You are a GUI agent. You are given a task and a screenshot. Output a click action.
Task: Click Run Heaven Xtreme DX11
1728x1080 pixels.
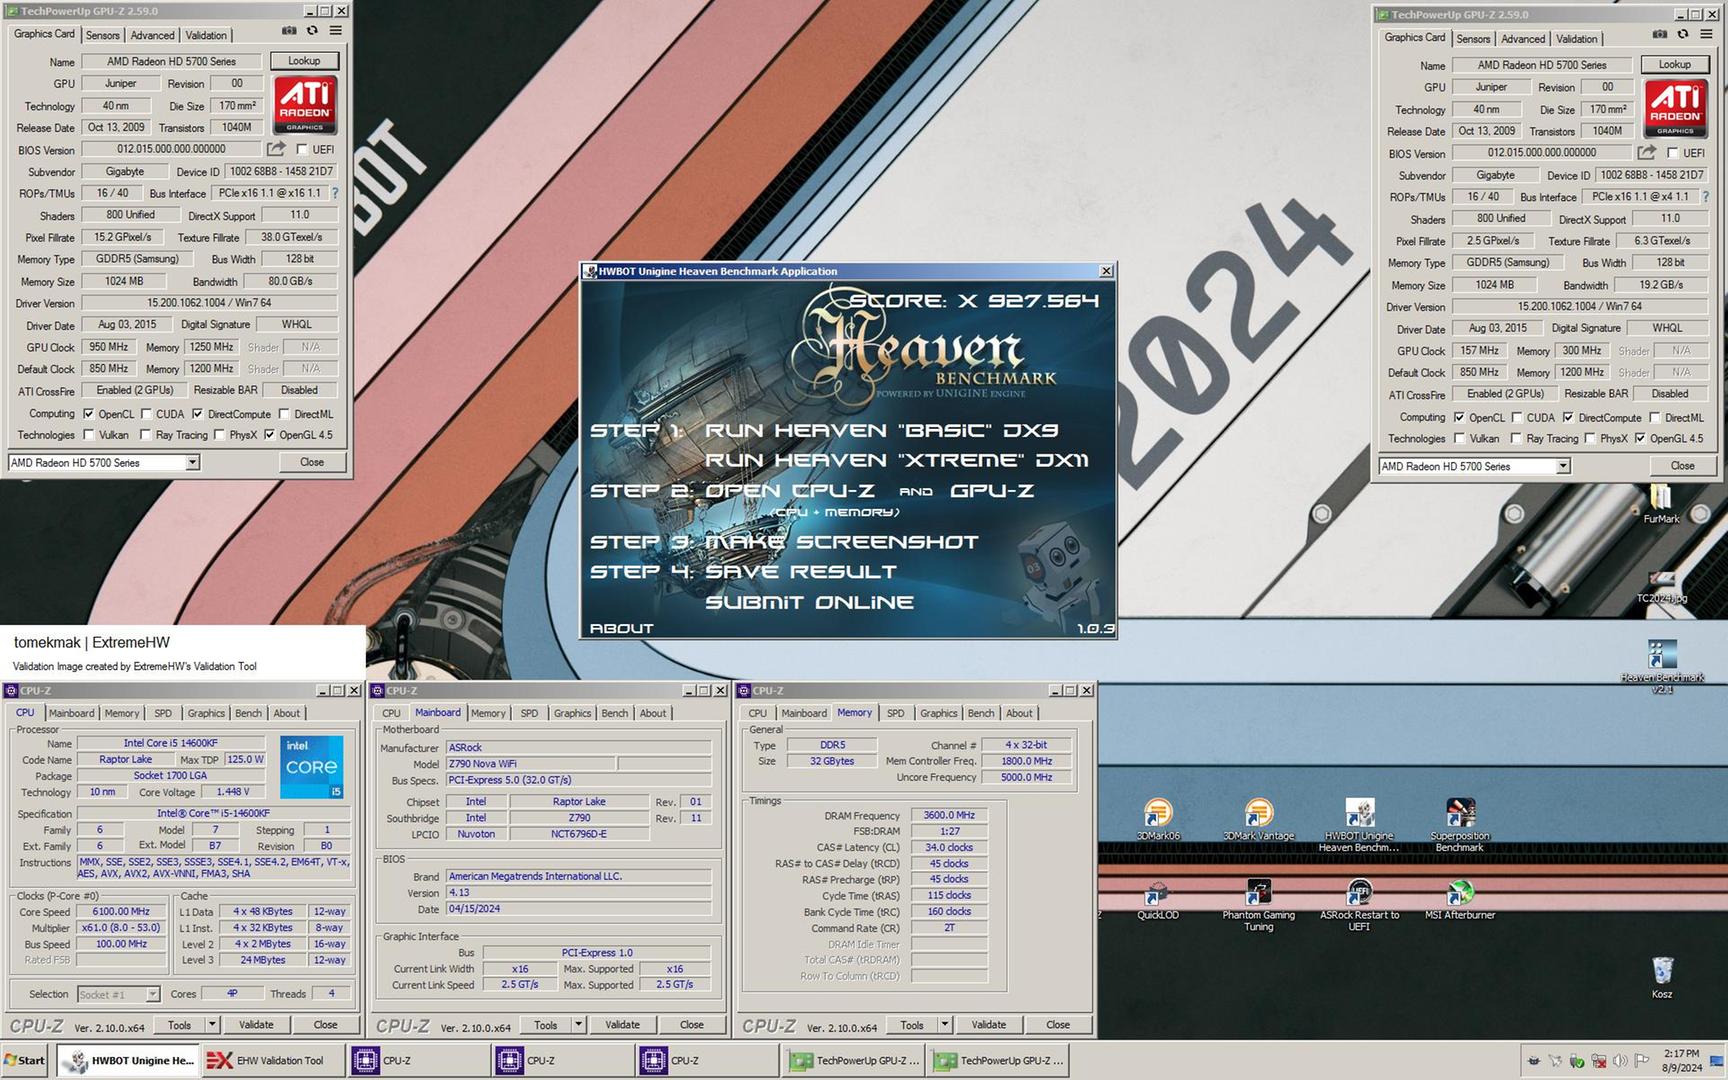point(896,460)
